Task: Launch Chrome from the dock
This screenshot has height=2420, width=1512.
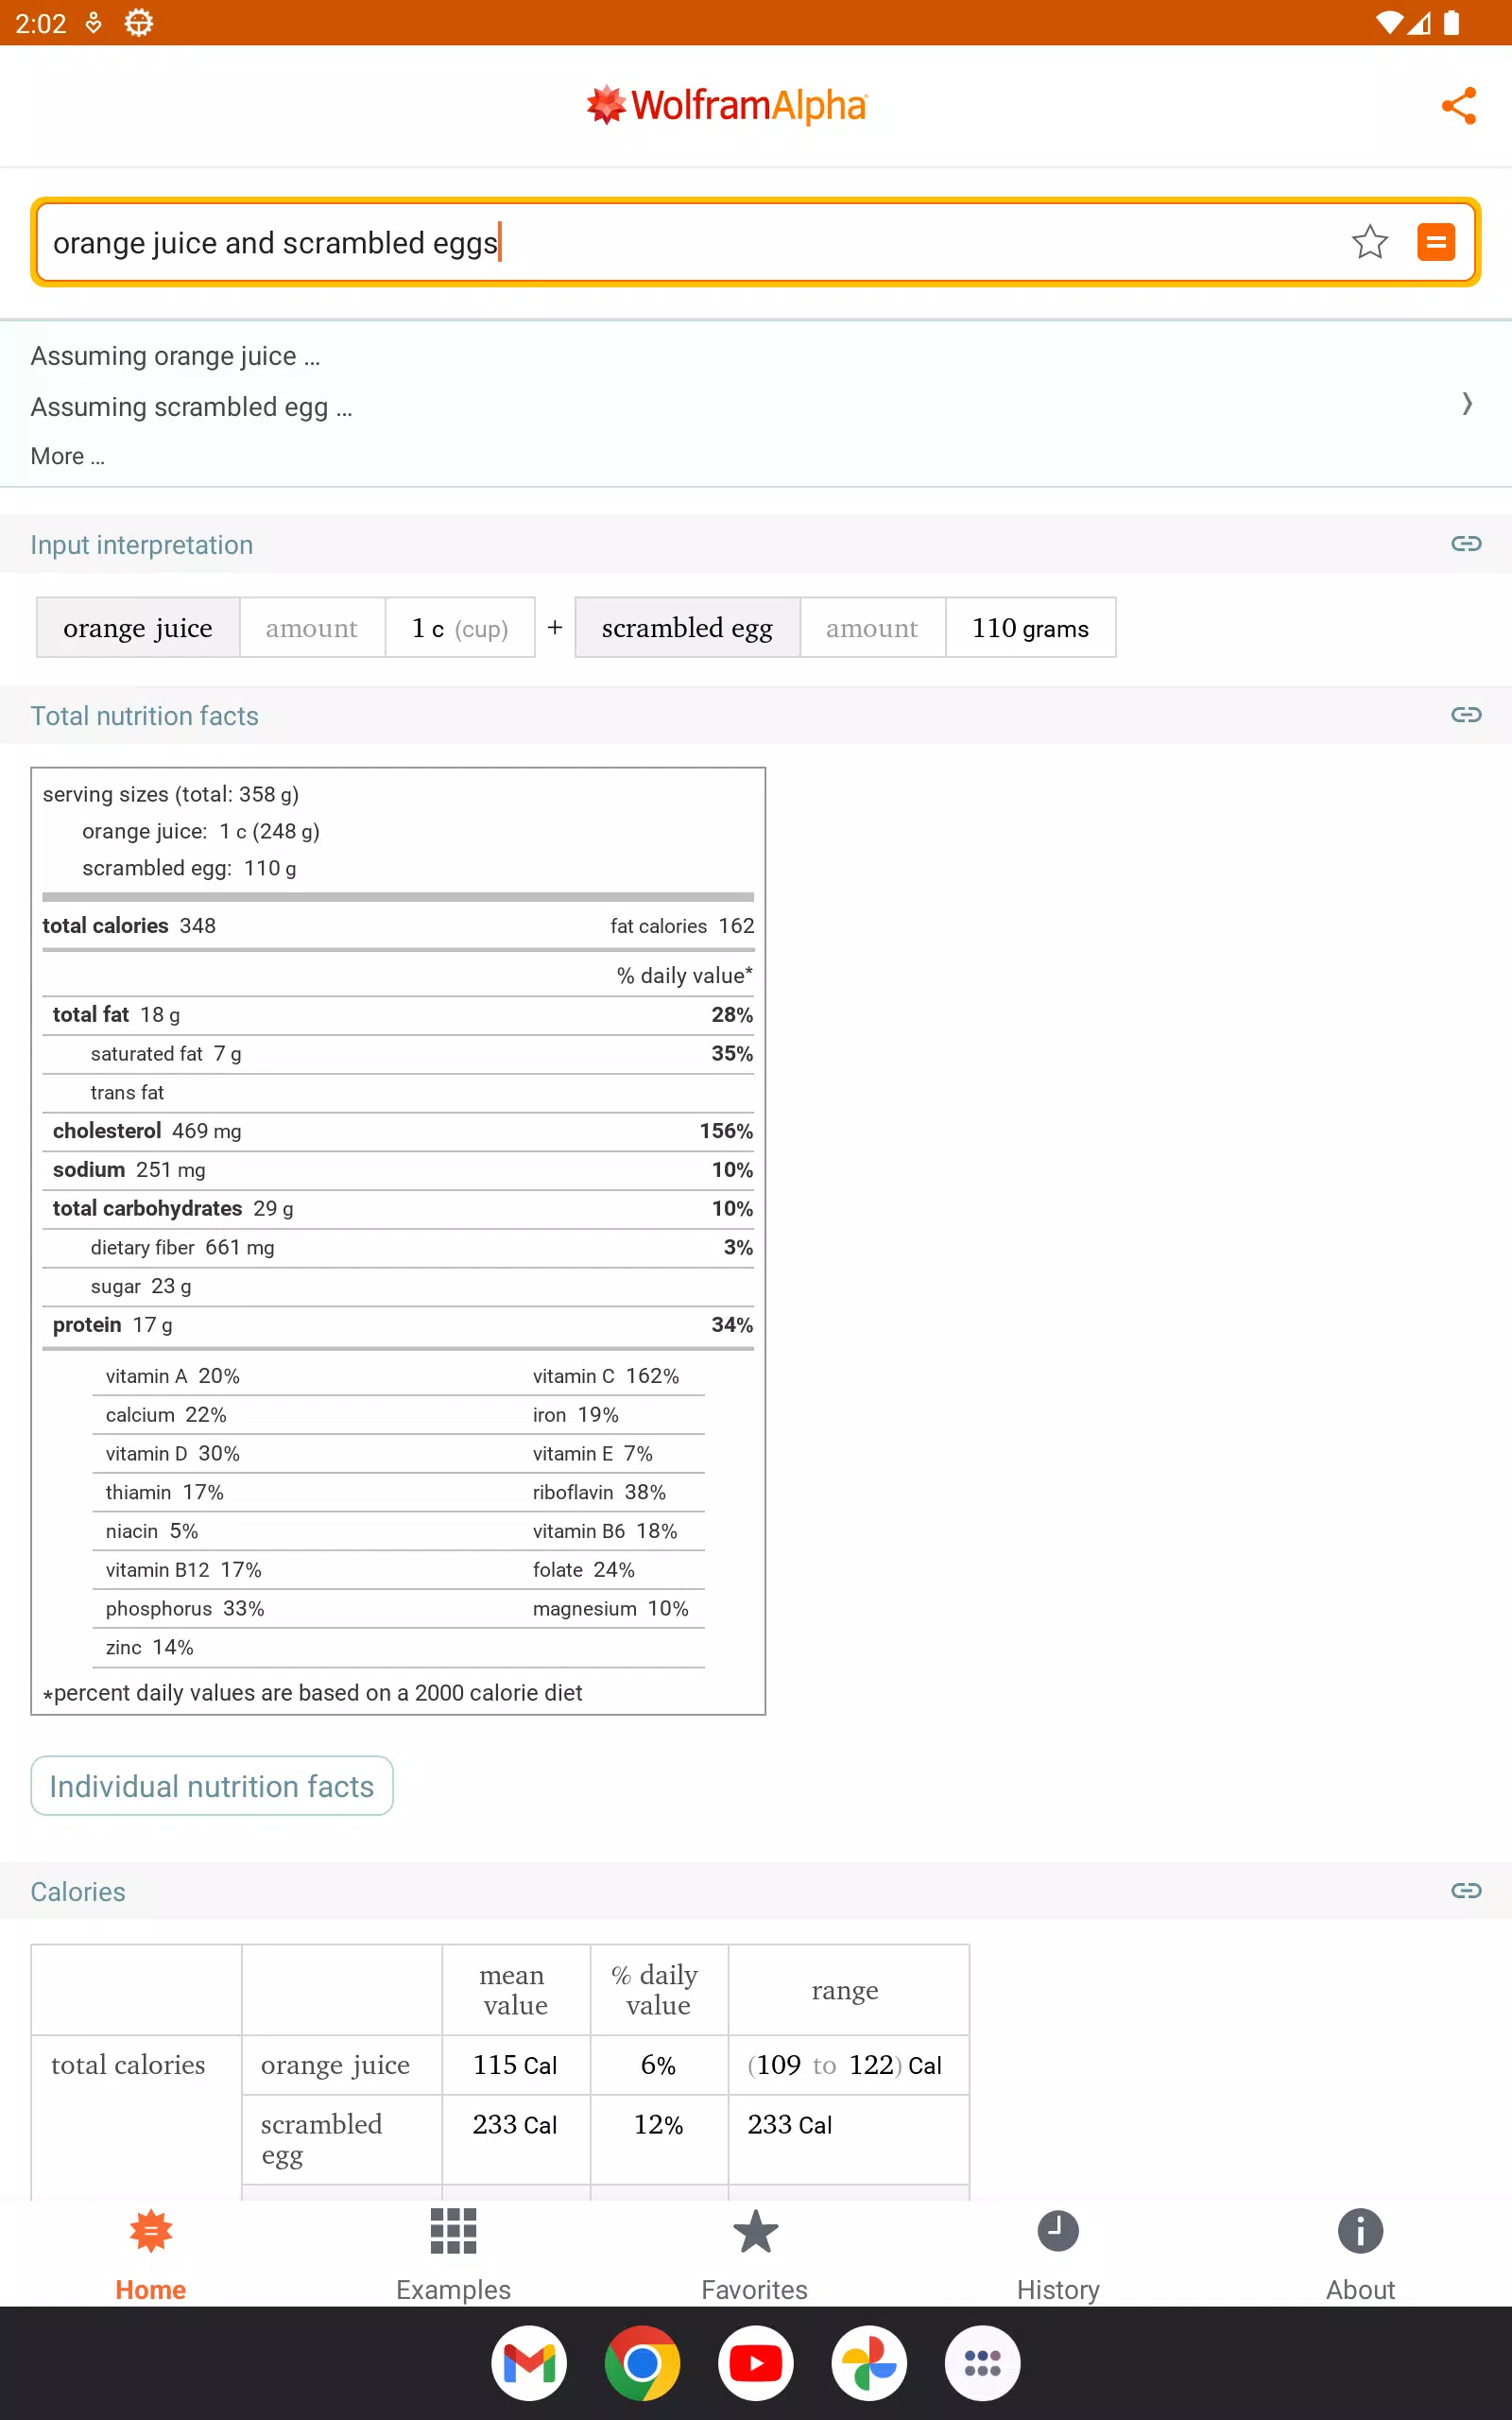Action: click(x=642, y=2363)
